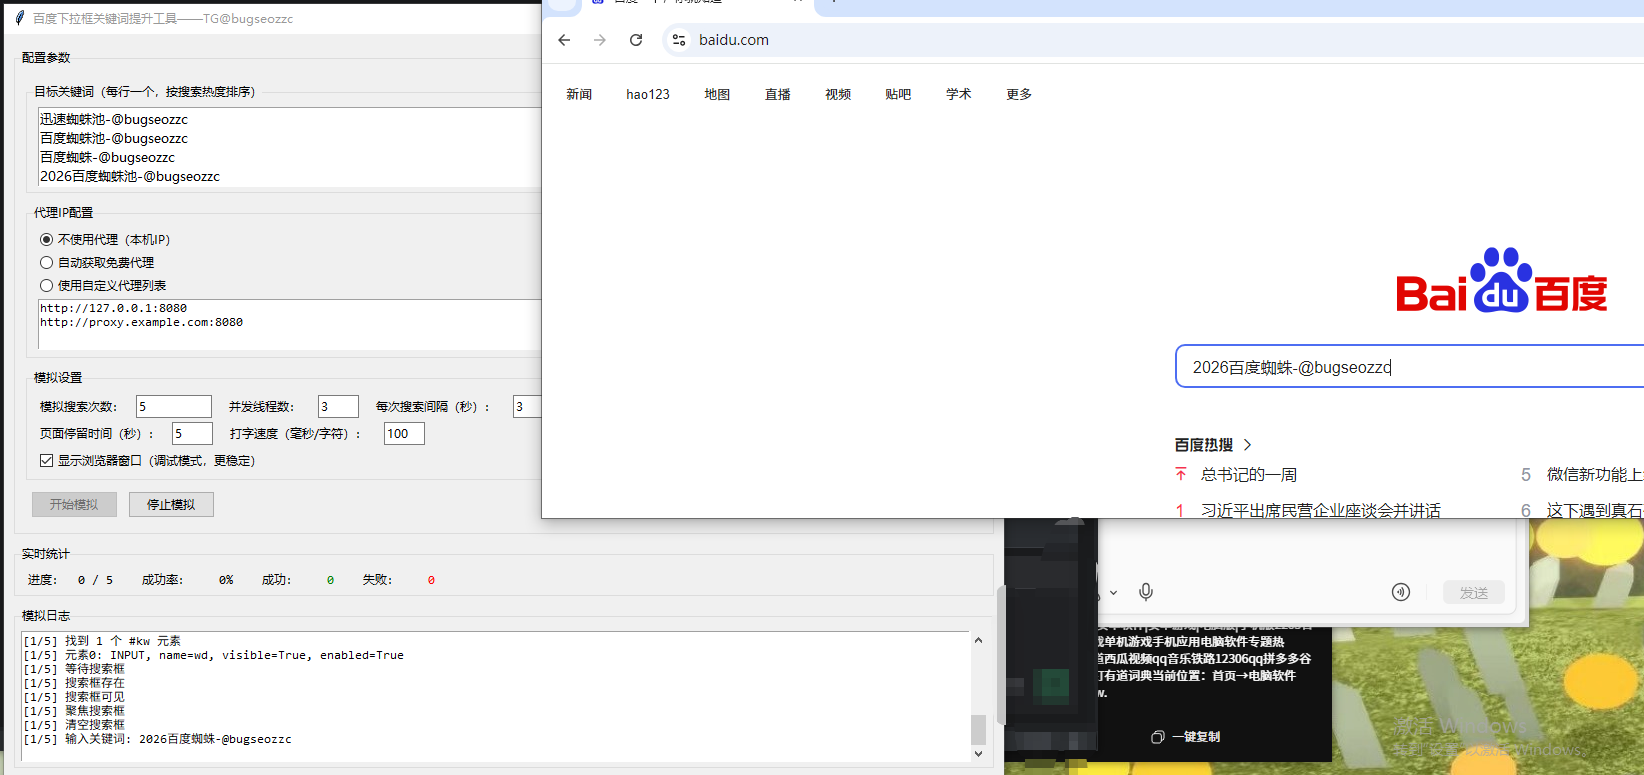This screenshot has width=1644, height=775.
Task: Click the 开始模拟 button
Action: click(74, 505)
